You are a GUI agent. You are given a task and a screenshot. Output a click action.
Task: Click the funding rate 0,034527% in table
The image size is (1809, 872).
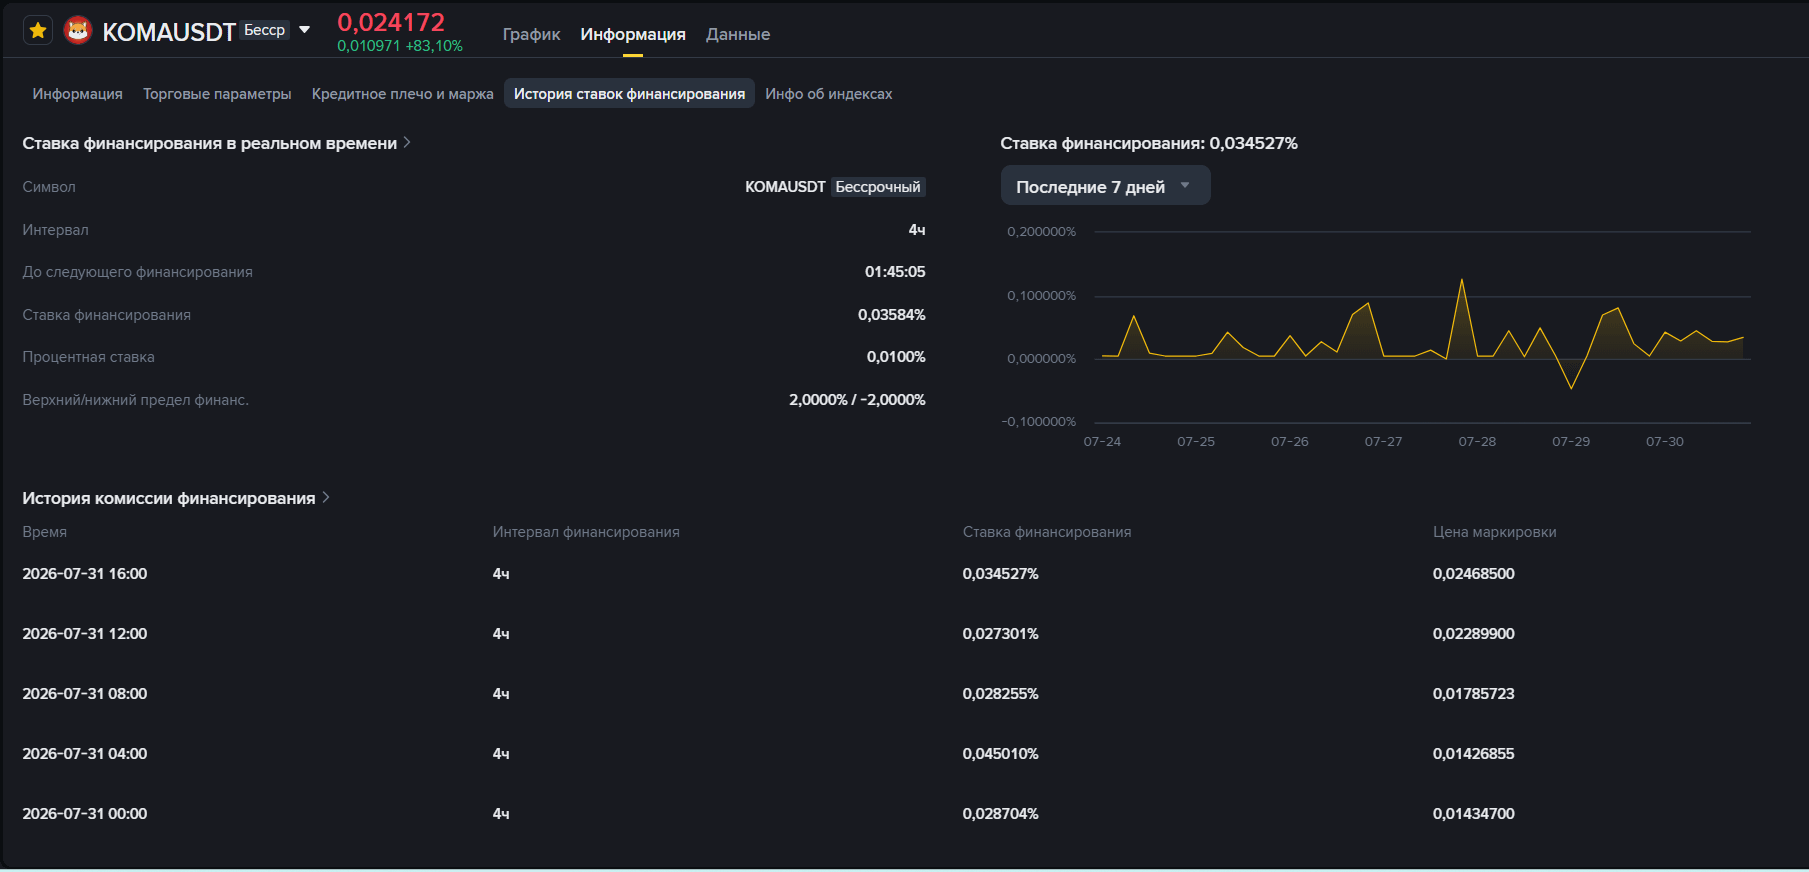[x=1000, y=574]
